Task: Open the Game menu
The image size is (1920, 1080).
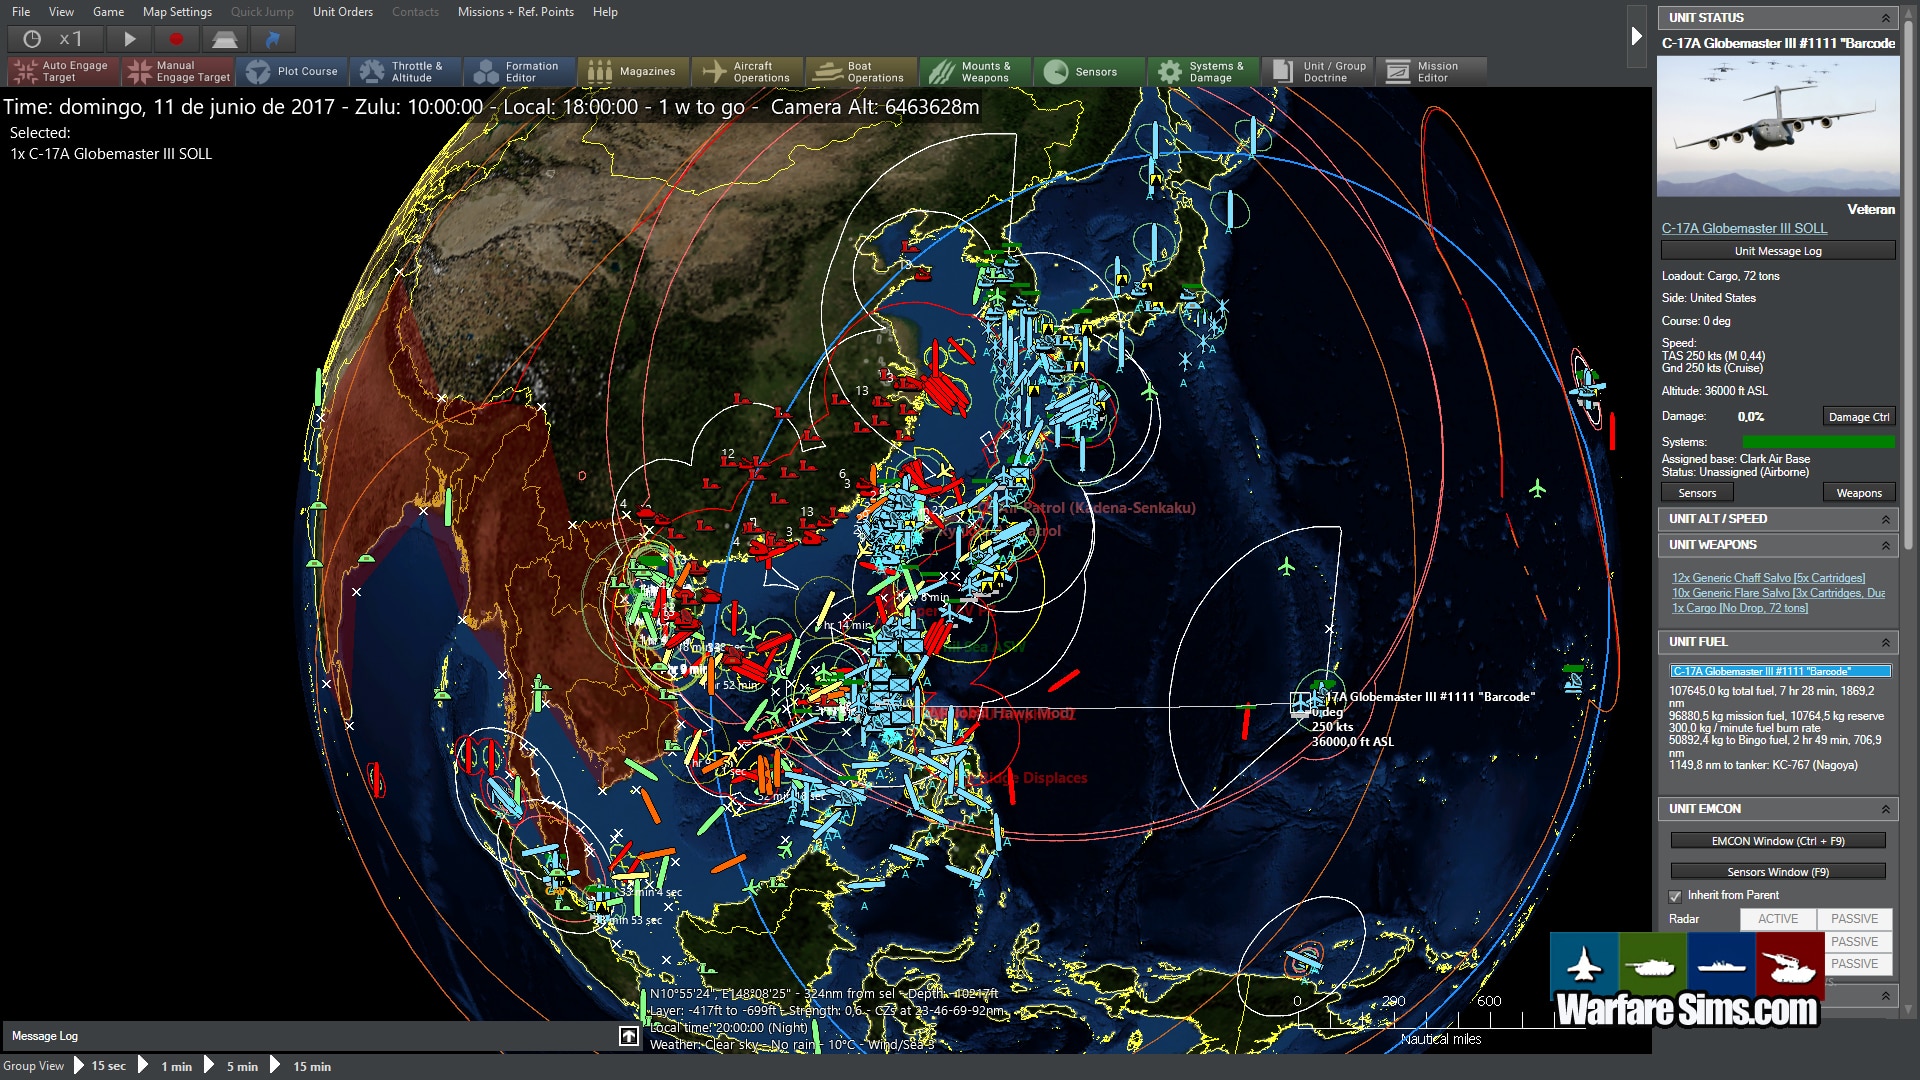Action: (x=108, y=12)
